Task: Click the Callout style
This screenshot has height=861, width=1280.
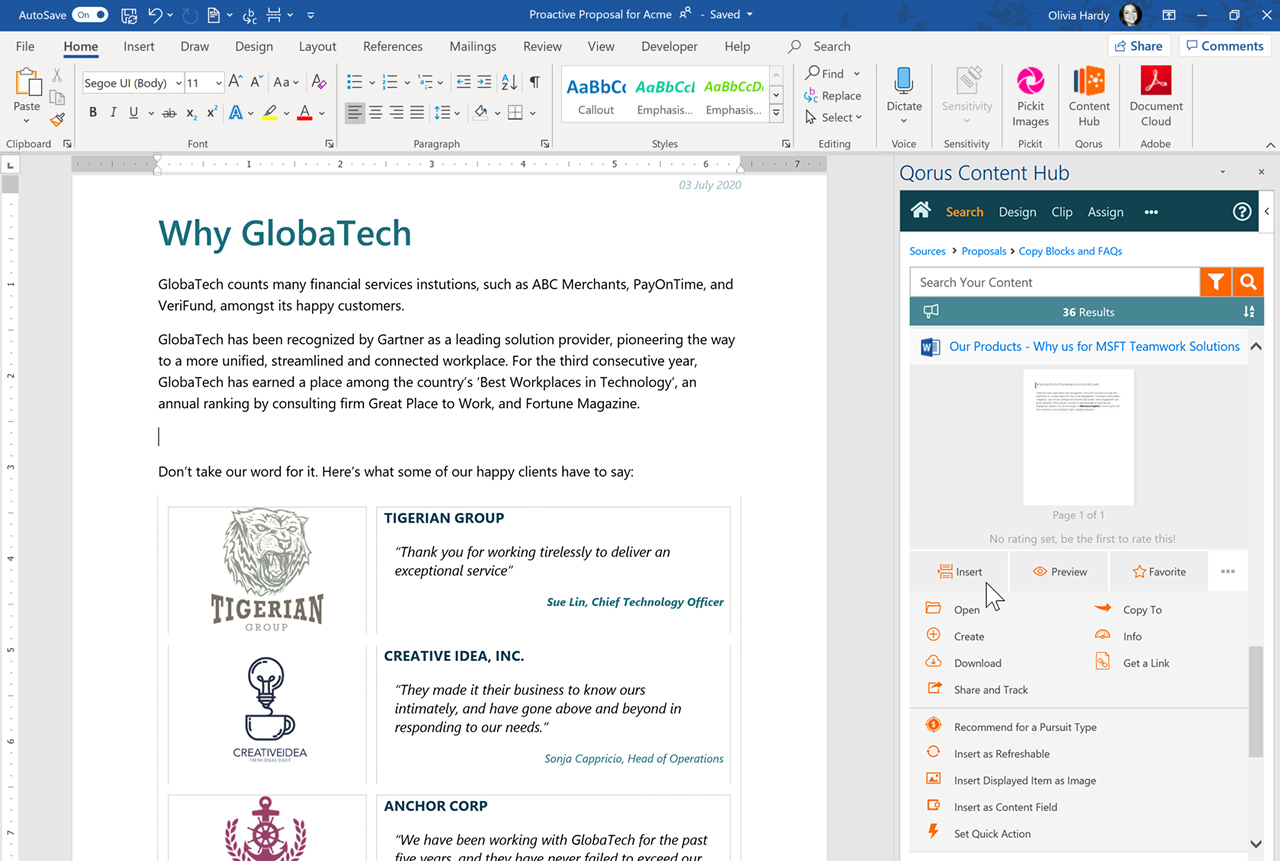Action: tap(596, 95)
